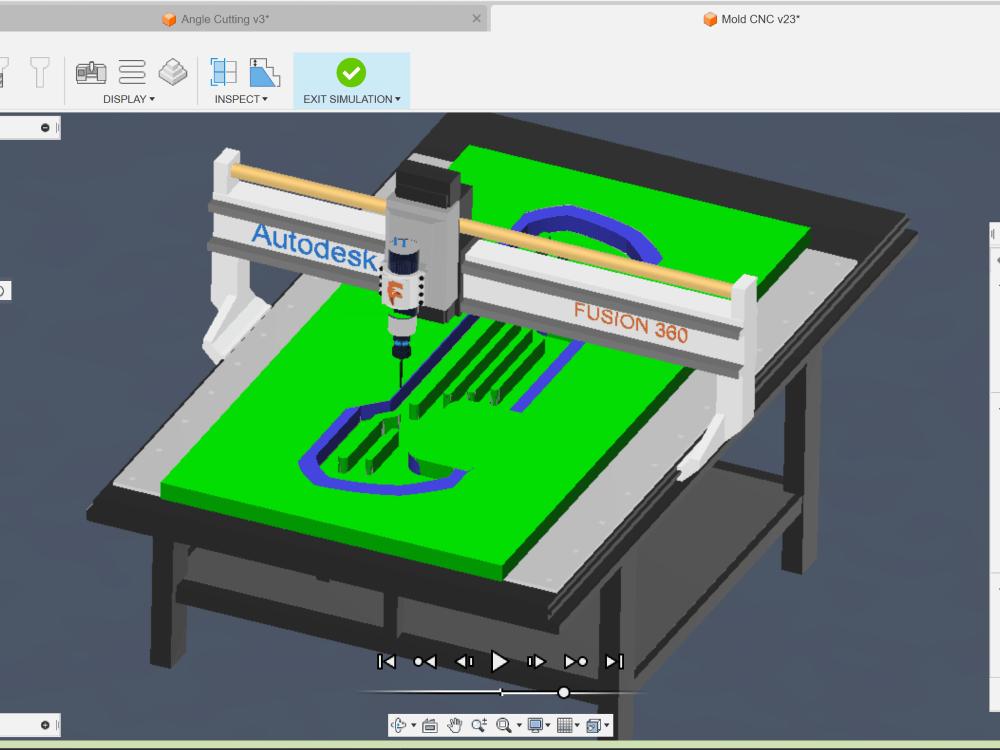This screenshot has height=750, width=1000.
Task: Collapse the left browser panel arrow
Action: pos(43,127)
